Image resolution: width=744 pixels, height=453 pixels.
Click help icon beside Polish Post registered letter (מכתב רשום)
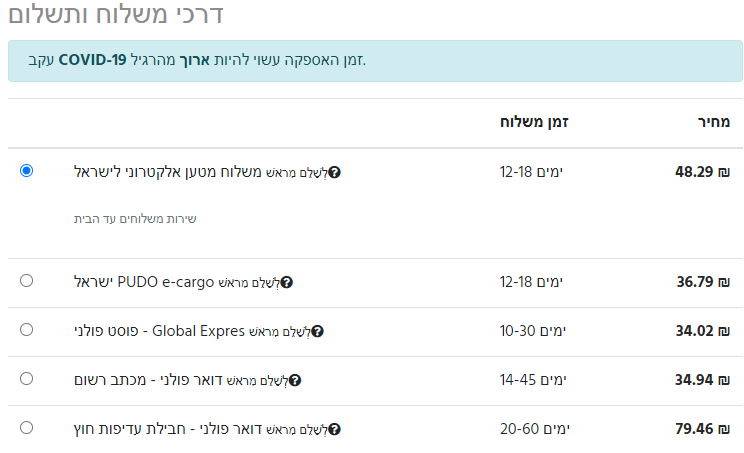[x=295, y=380]
